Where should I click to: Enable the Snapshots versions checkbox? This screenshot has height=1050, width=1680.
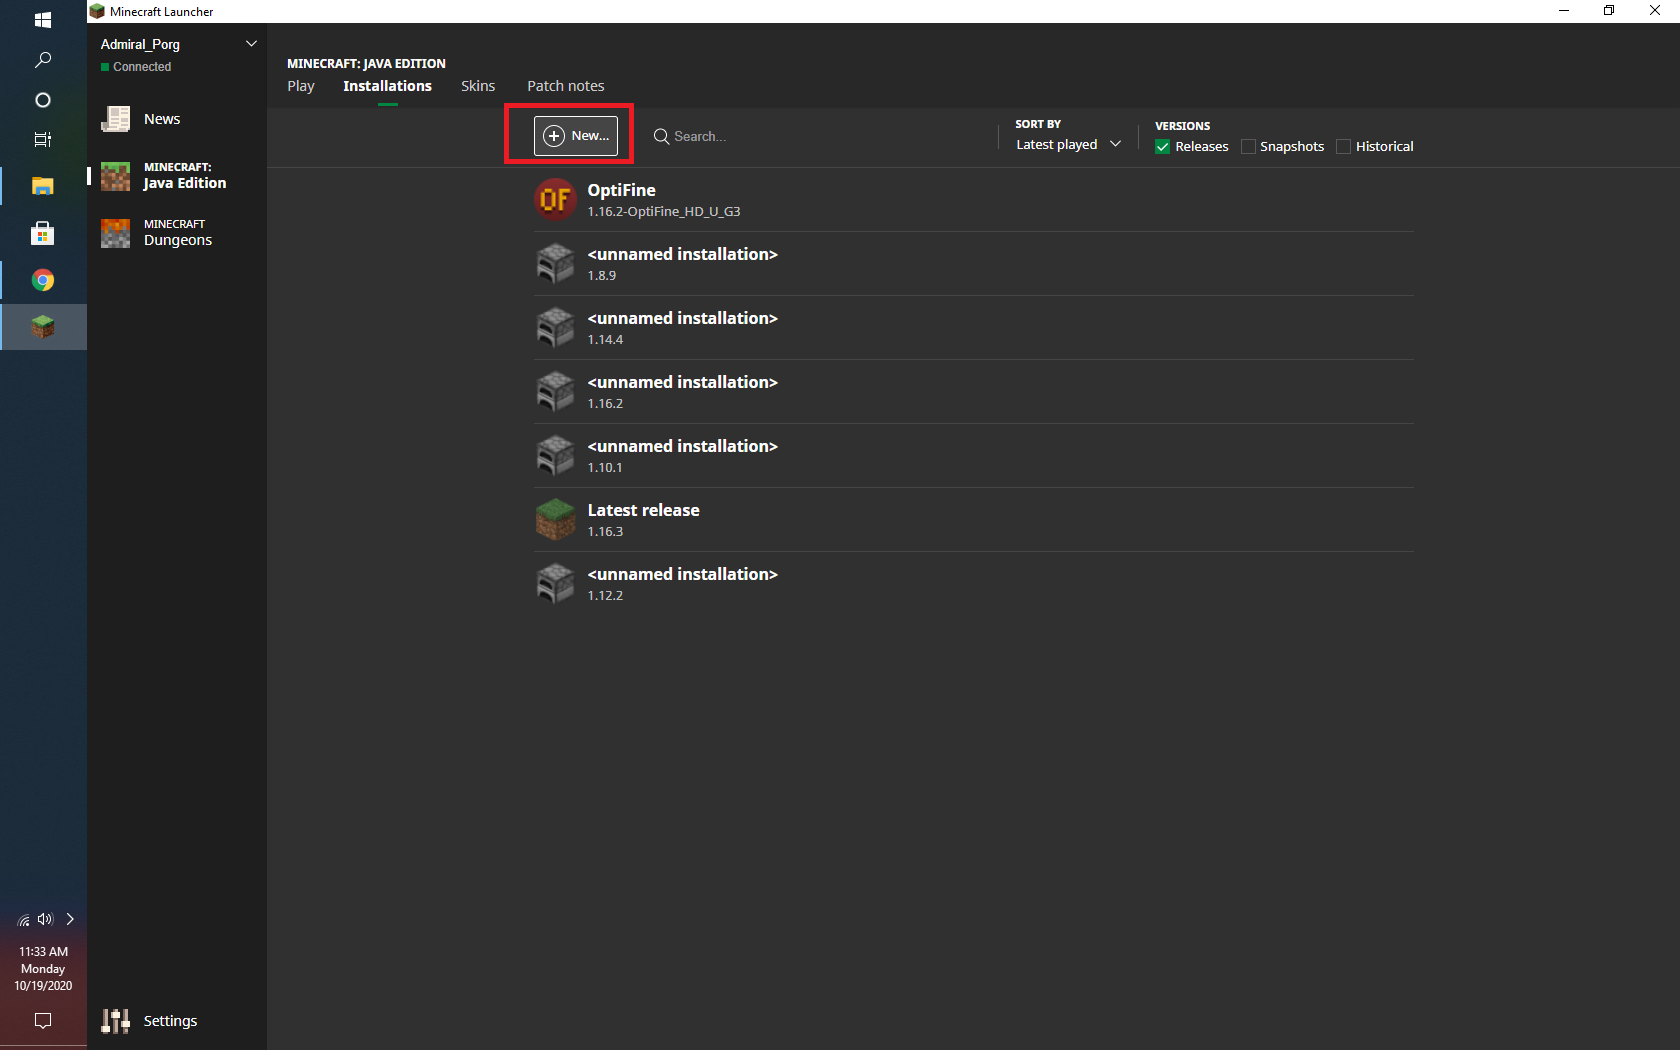pos(1247,146)
